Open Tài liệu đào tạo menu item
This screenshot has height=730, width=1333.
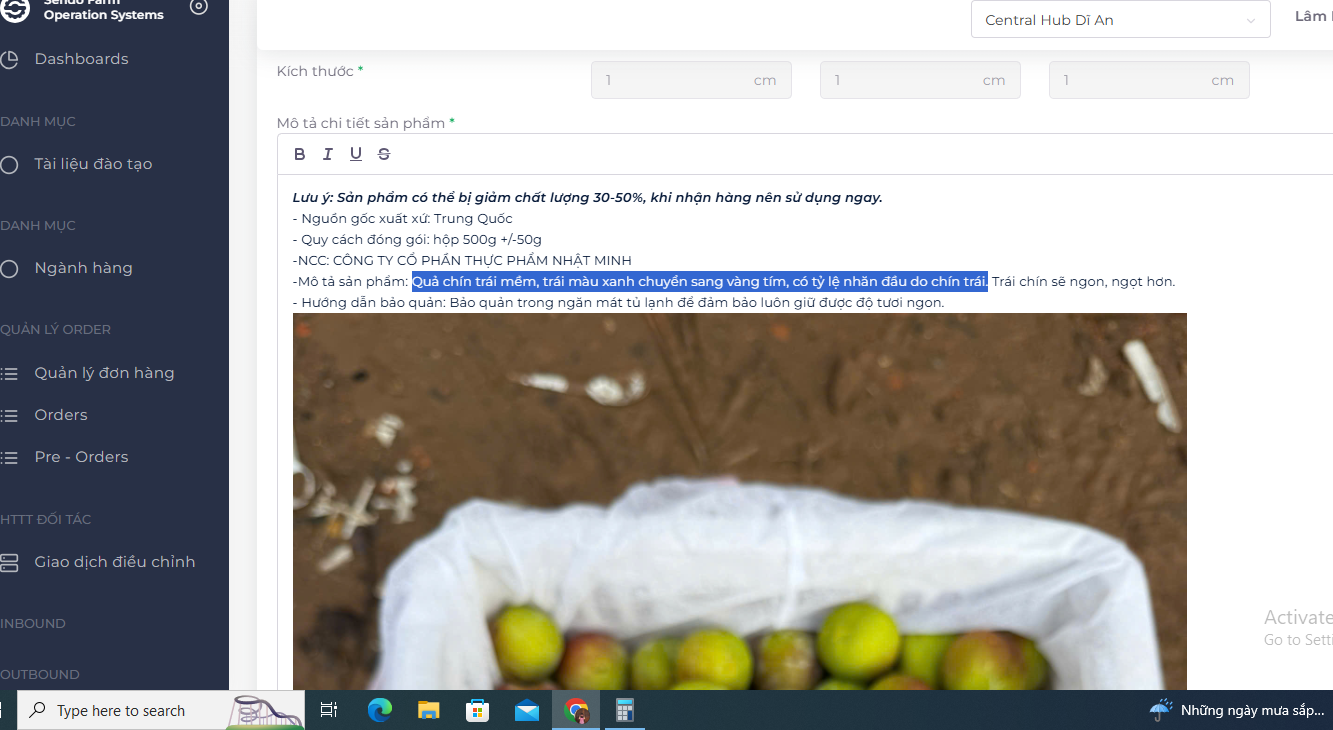[x=93, y=164]
